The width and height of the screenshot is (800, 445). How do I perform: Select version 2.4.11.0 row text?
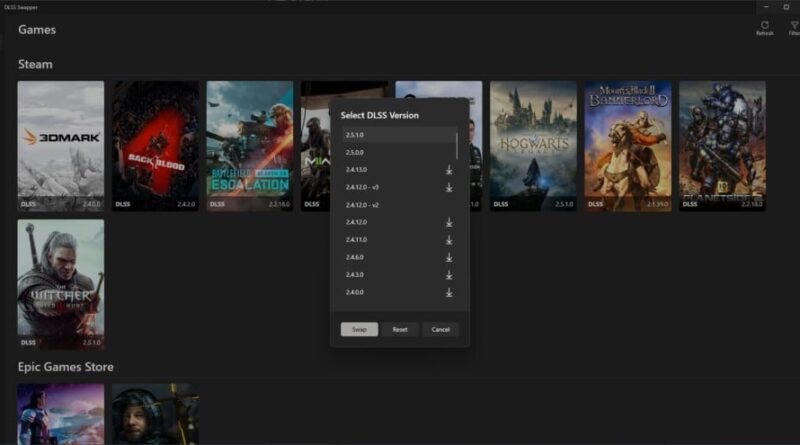[356, 240]
